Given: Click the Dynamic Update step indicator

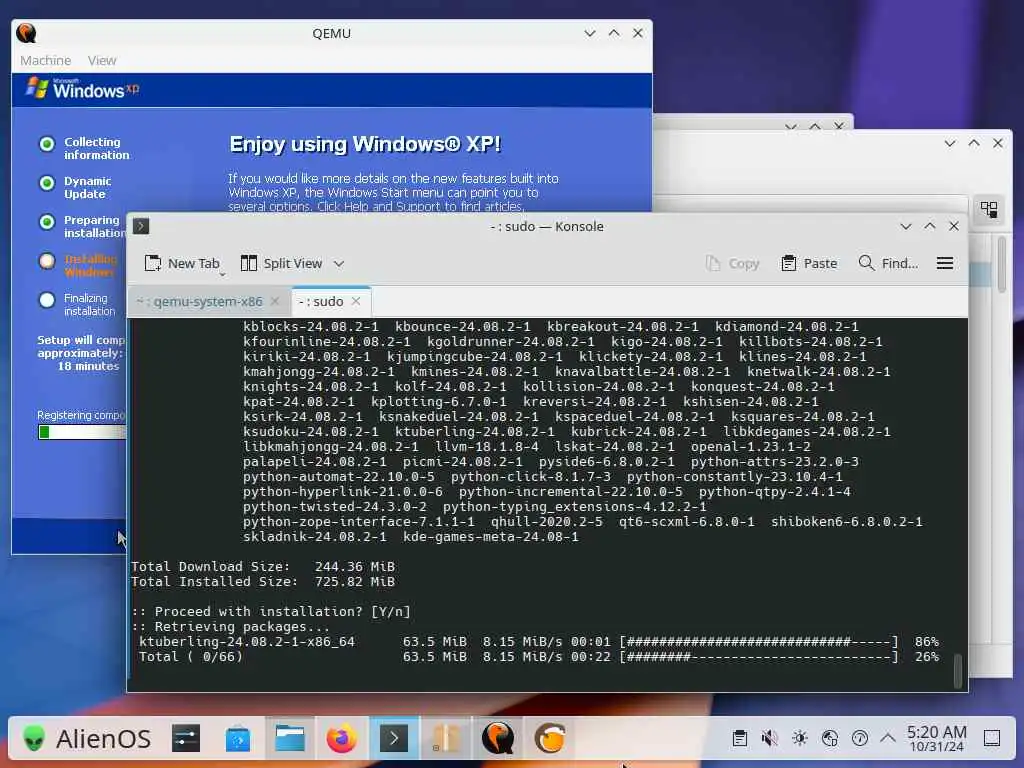Looking at the screenshot, I should (47, 183).
